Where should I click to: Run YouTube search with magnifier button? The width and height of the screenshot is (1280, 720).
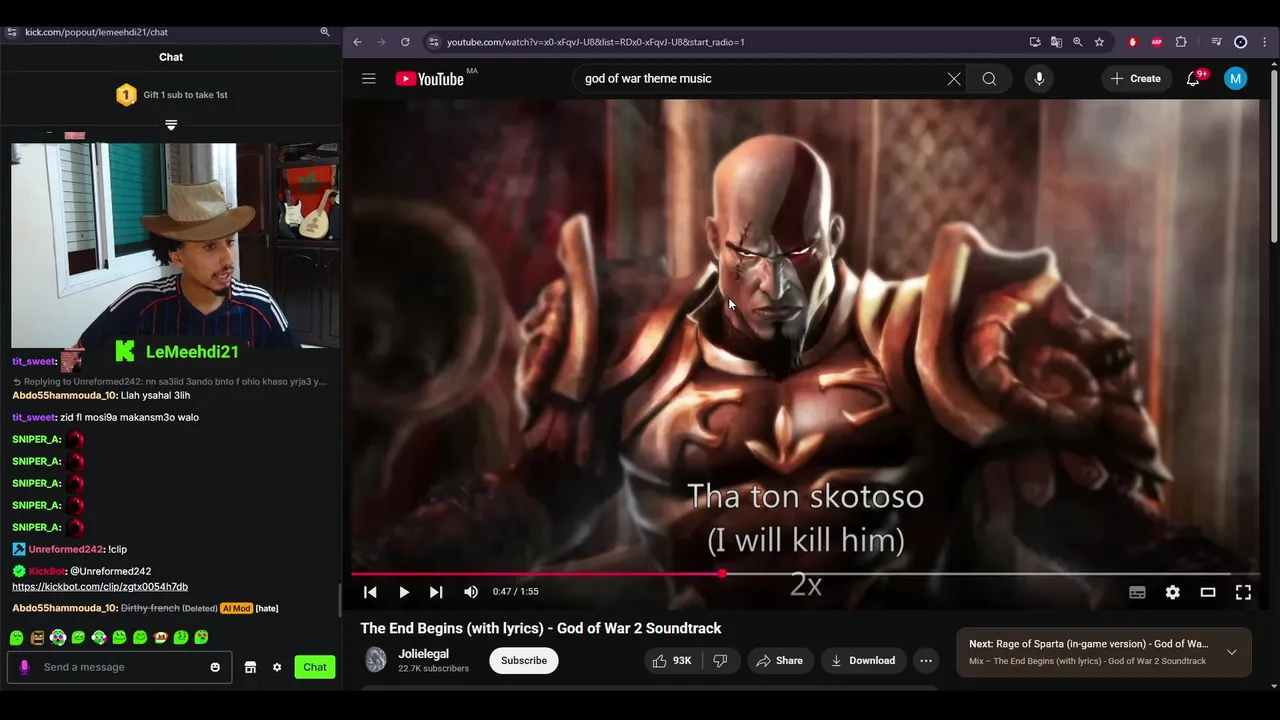(989, 79)
